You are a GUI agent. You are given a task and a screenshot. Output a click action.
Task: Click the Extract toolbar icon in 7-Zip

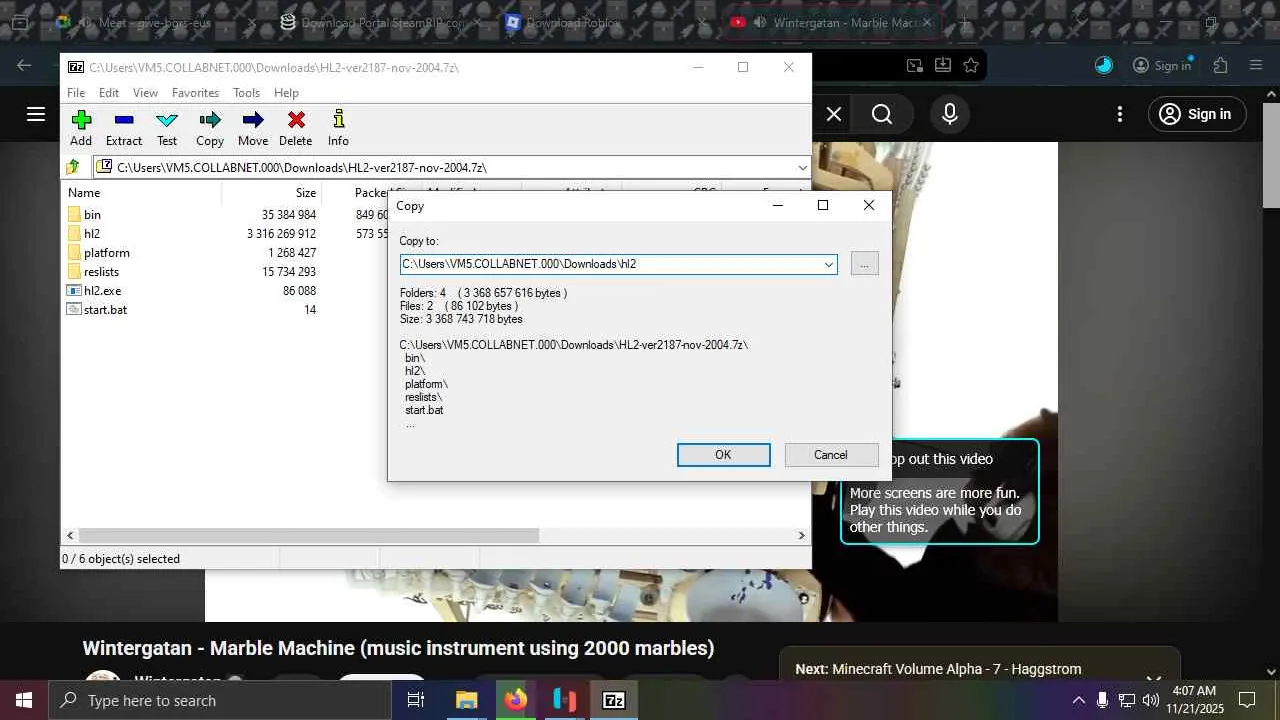point(124,120)
